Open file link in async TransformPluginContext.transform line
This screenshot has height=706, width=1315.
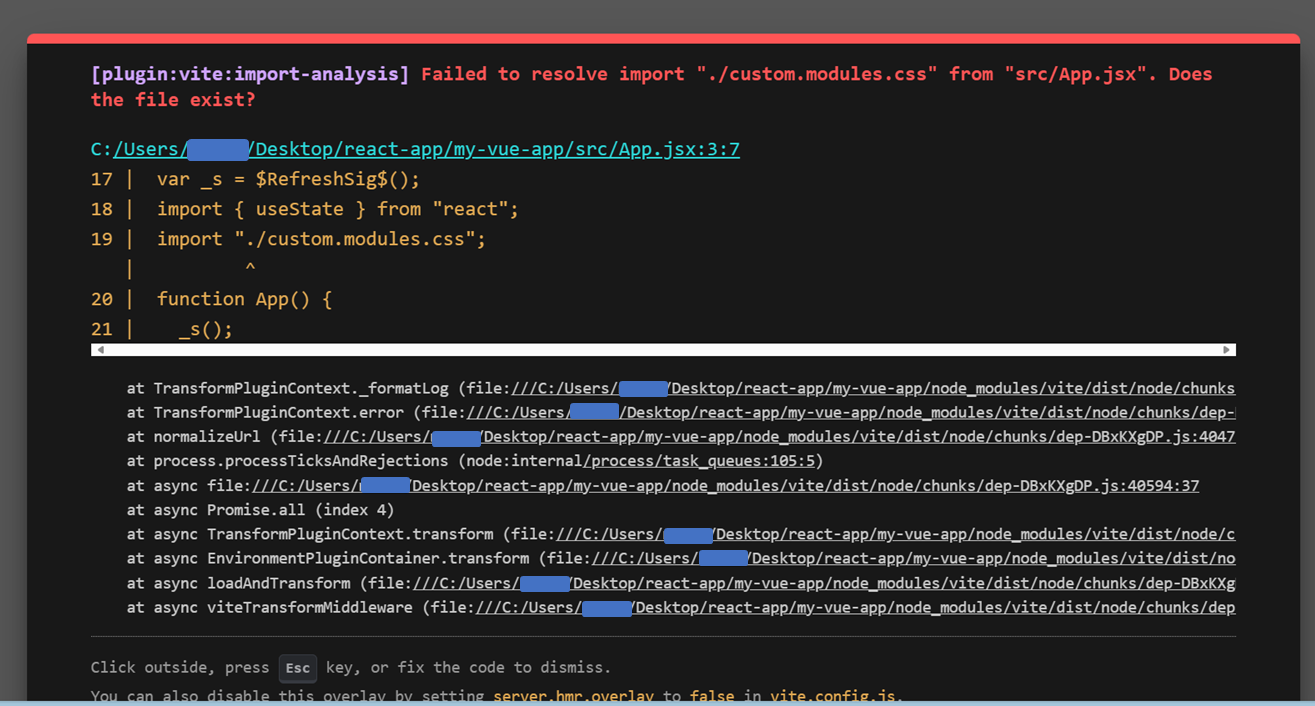click(x=896, y=534)
